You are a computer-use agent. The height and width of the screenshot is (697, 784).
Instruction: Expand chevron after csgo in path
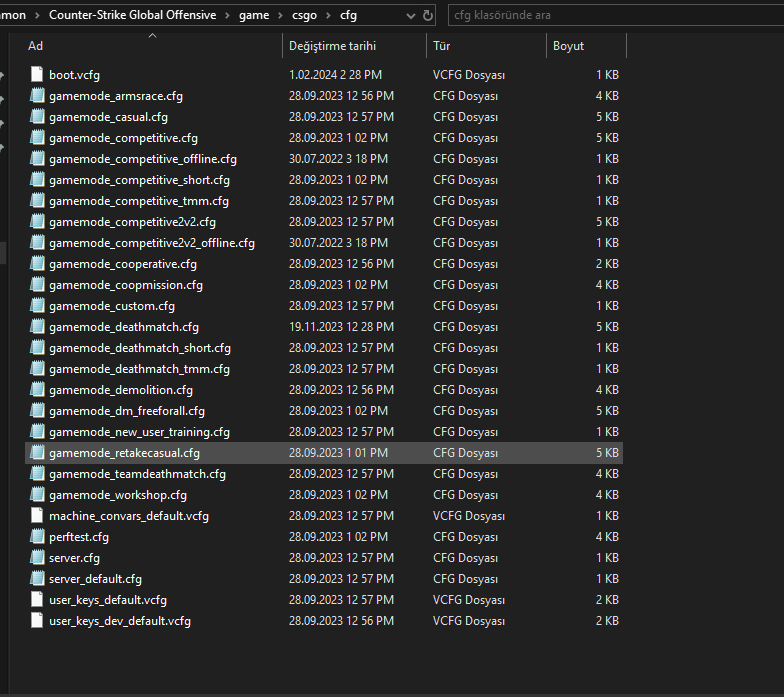click(328, 16)
